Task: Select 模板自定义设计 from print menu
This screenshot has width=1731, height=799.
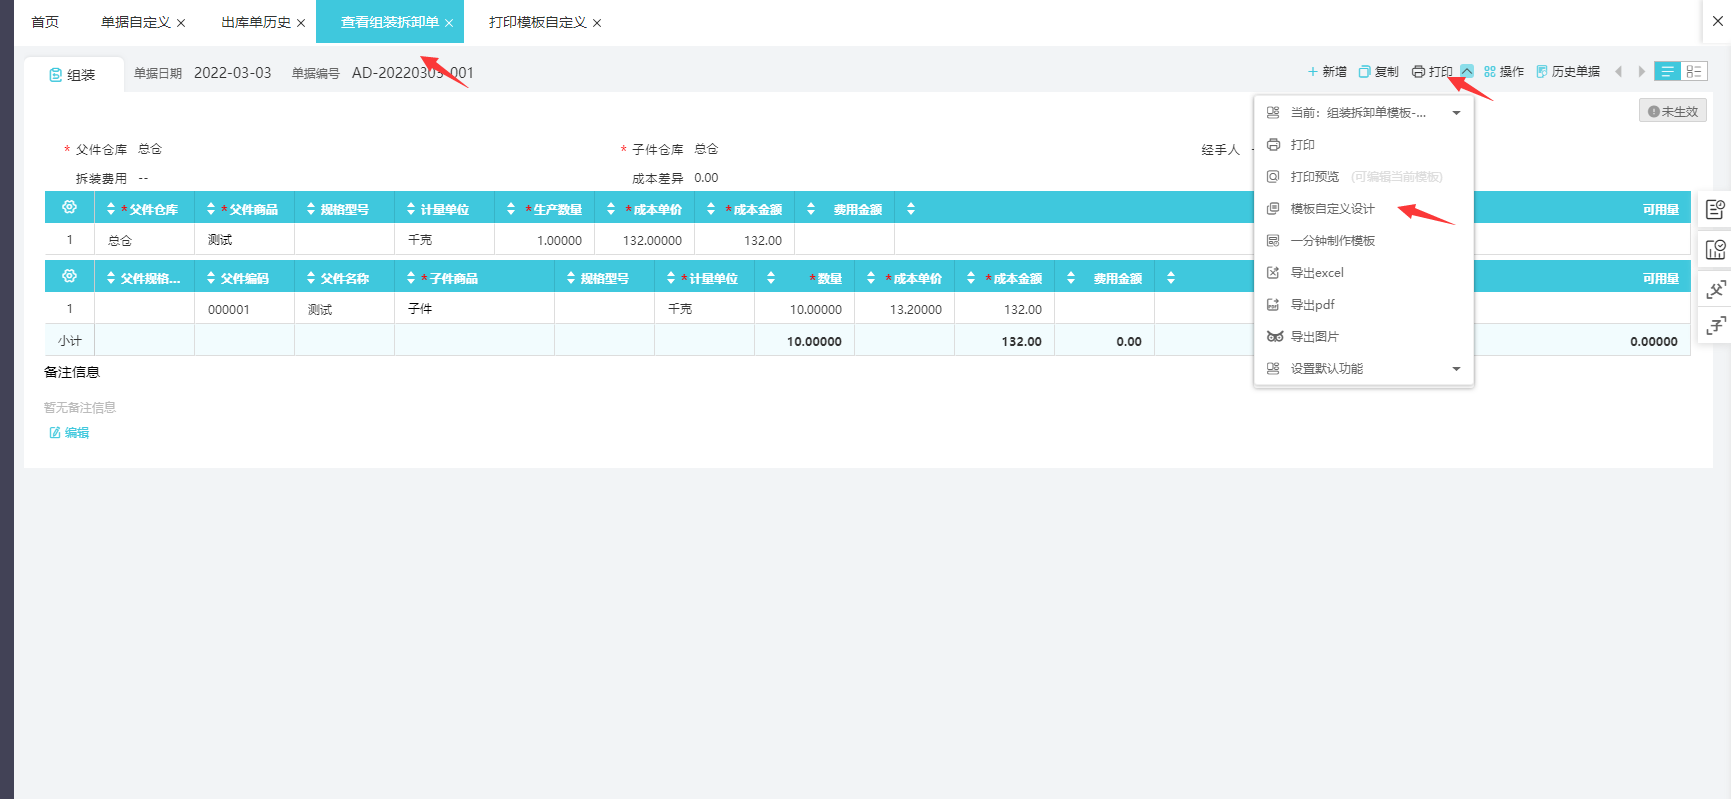Action: pyautogui.click(x=1332, y=209)
